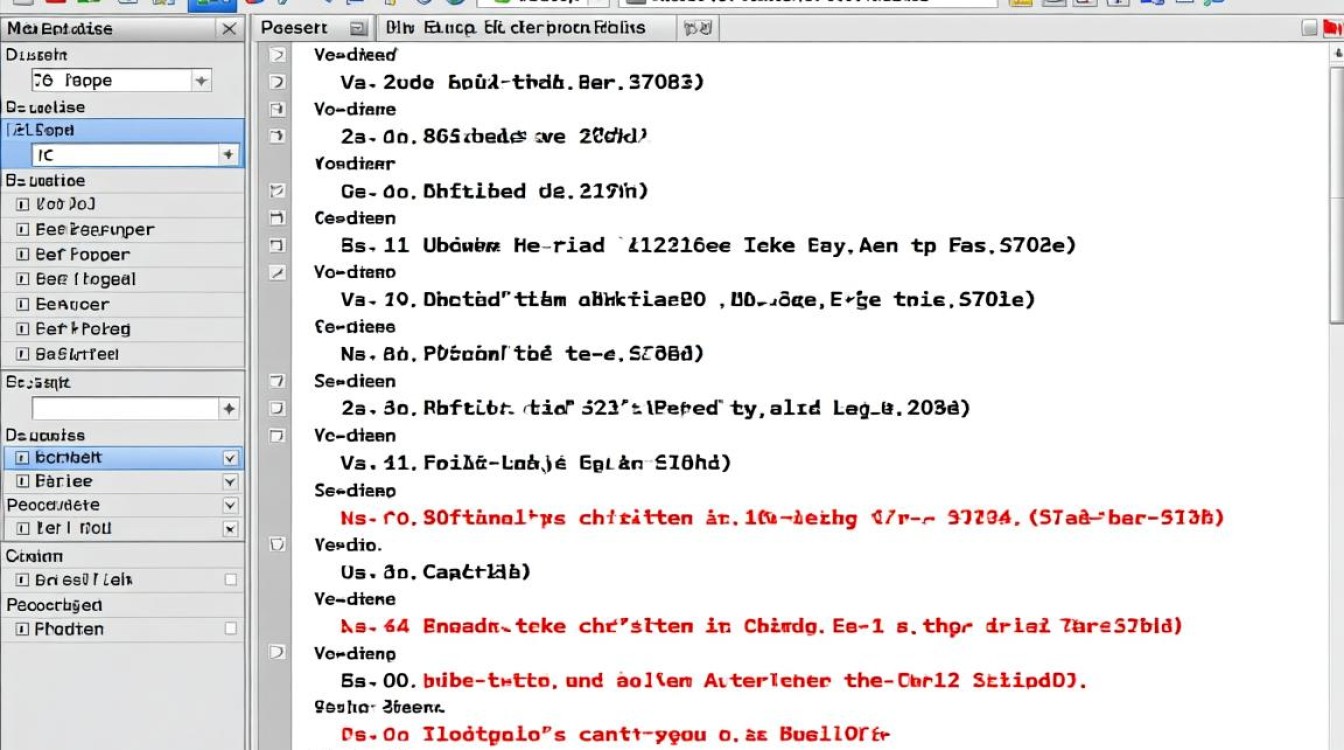
Task: Click the icon right of the Blh Eucp tab
Action: (x=692, y=29)
